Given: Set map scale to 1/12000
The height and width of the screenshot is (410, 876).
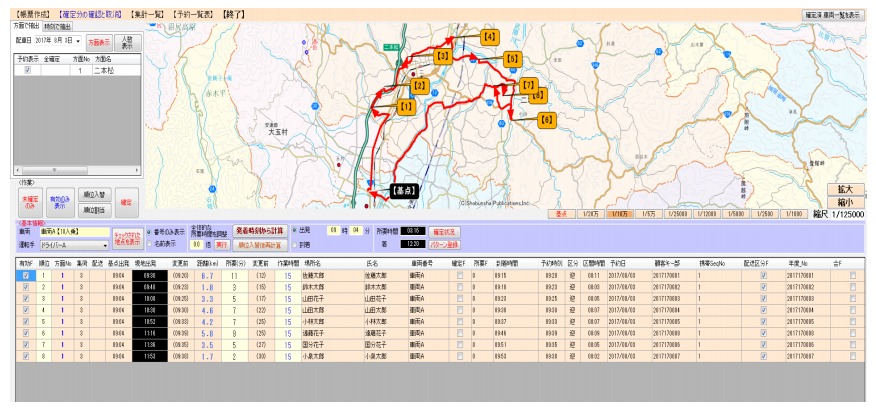Looking at the screenshot, I should point(707,214).
